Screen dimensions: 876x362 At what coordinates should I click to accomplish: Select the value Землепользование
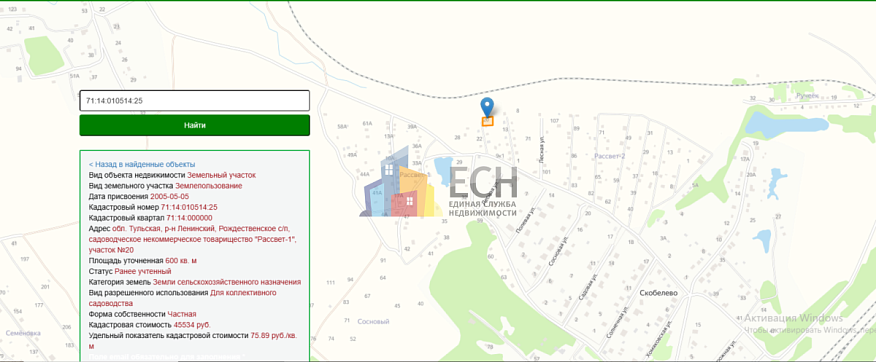click(208, 185)
